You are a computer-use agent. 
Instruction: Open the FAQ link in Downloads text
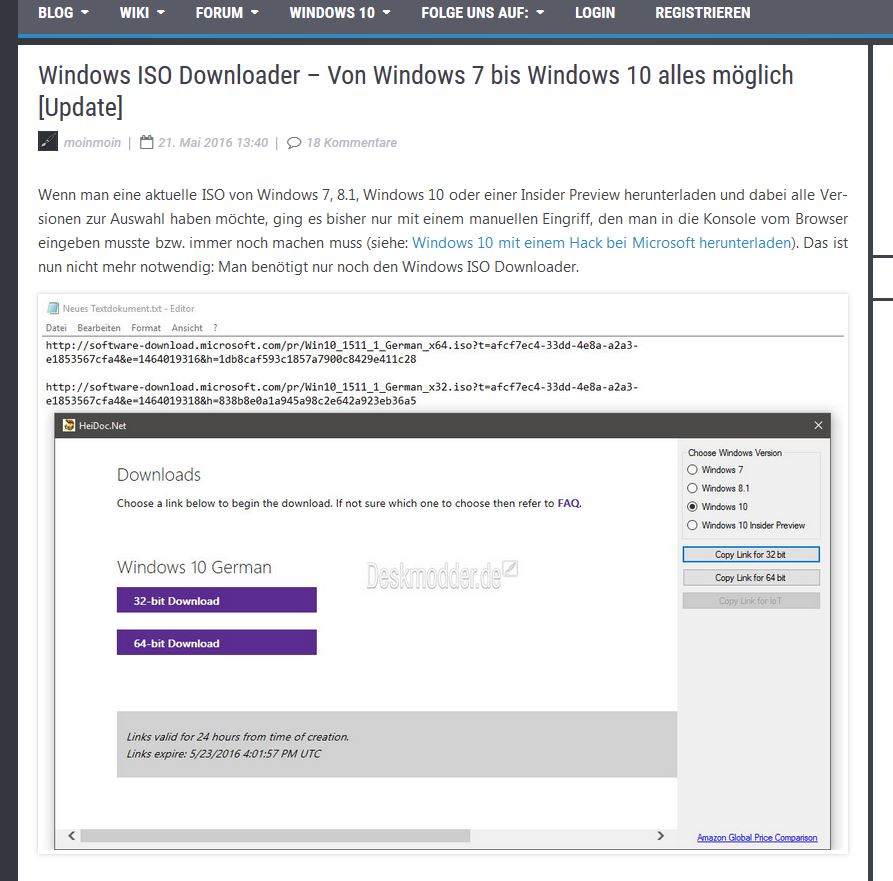click(569, 503)
